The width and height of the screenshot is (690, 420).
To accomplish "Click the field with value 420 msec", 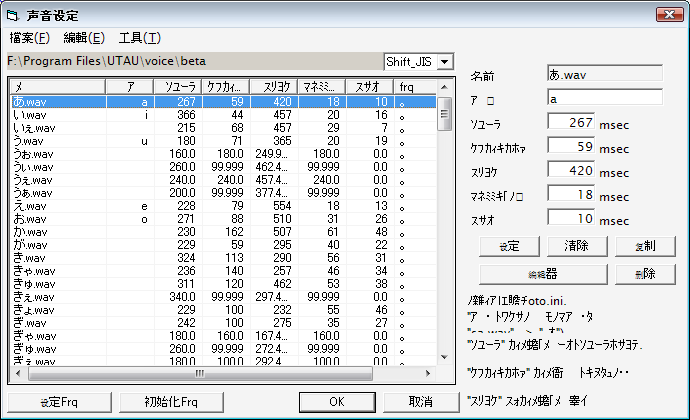I will [571, 169].
